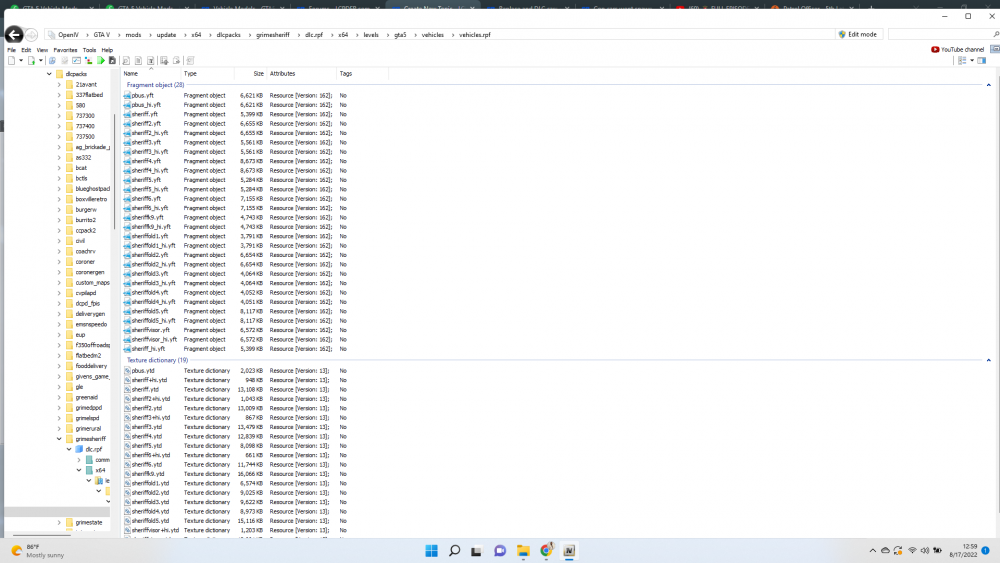Click the Add file icon with green plus
The image size is (1000, 563).
31,61
